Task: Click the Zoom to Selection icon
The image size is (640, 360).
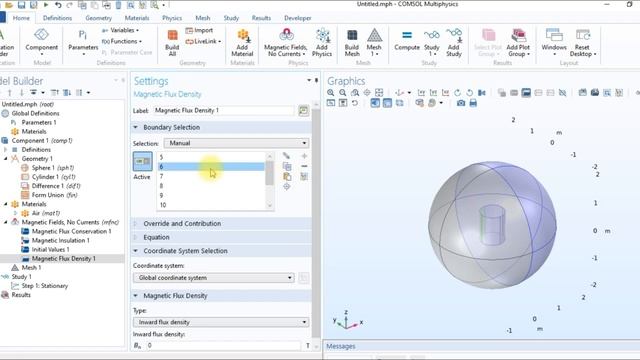Action: [x=287, y=187]
